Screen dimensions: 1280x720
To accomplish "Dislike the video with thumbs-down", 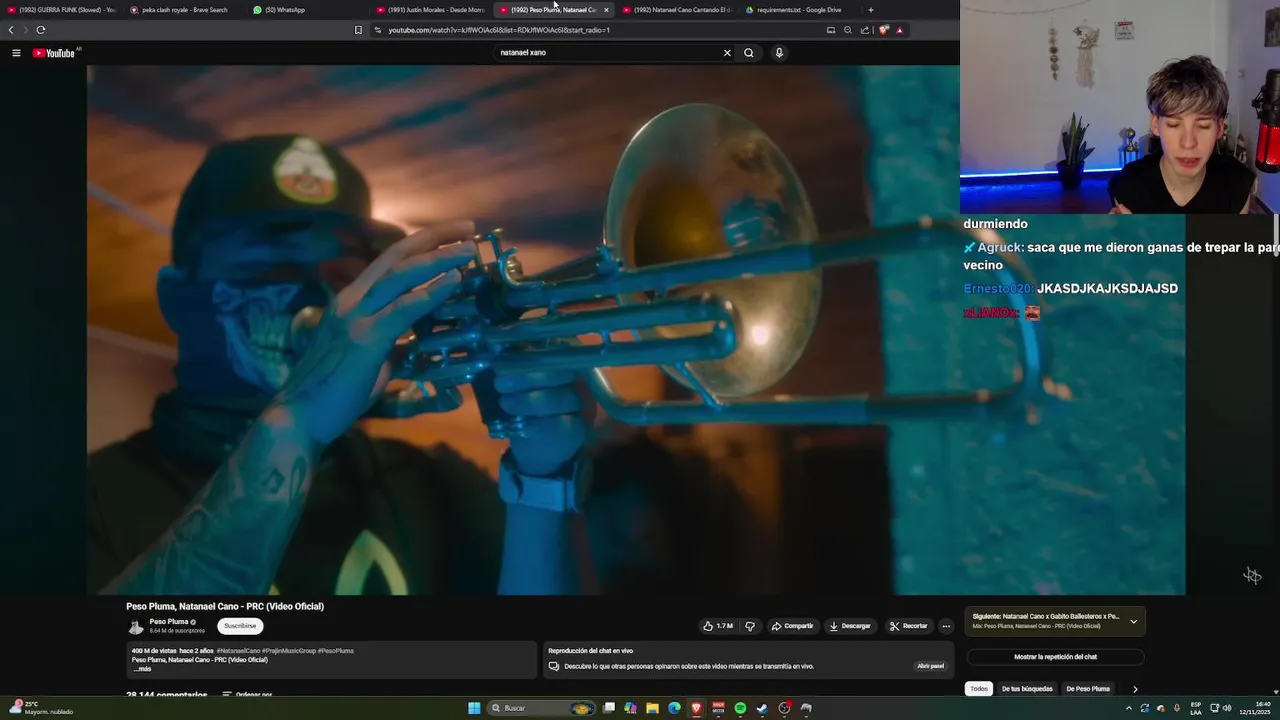I will (750, 626).
